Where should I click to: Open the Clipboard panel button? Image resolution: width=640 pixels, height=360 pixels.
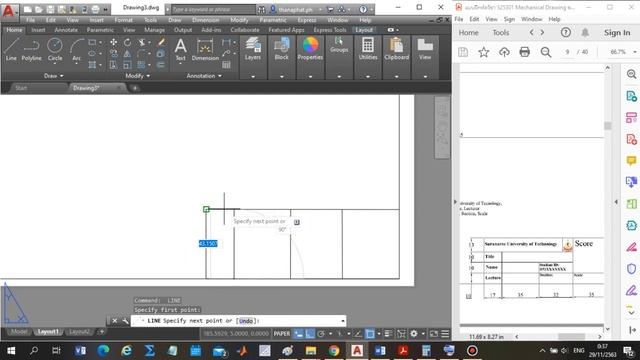click(x=396, y=49)
